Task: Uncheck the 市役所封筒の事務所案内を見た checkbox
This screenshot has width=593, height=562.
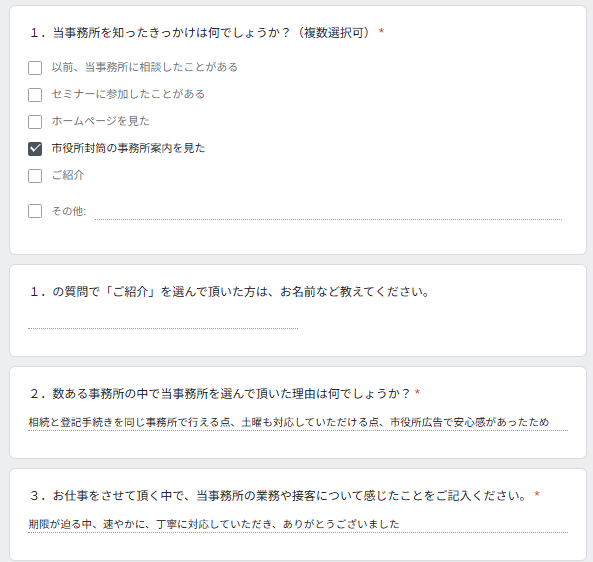Action: tap(35, 149)
